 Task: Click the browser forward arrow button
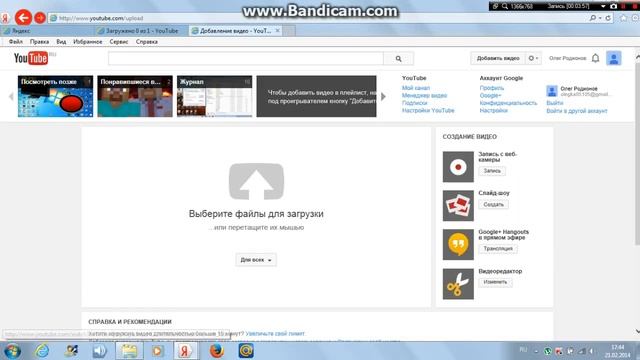(40, 18)
